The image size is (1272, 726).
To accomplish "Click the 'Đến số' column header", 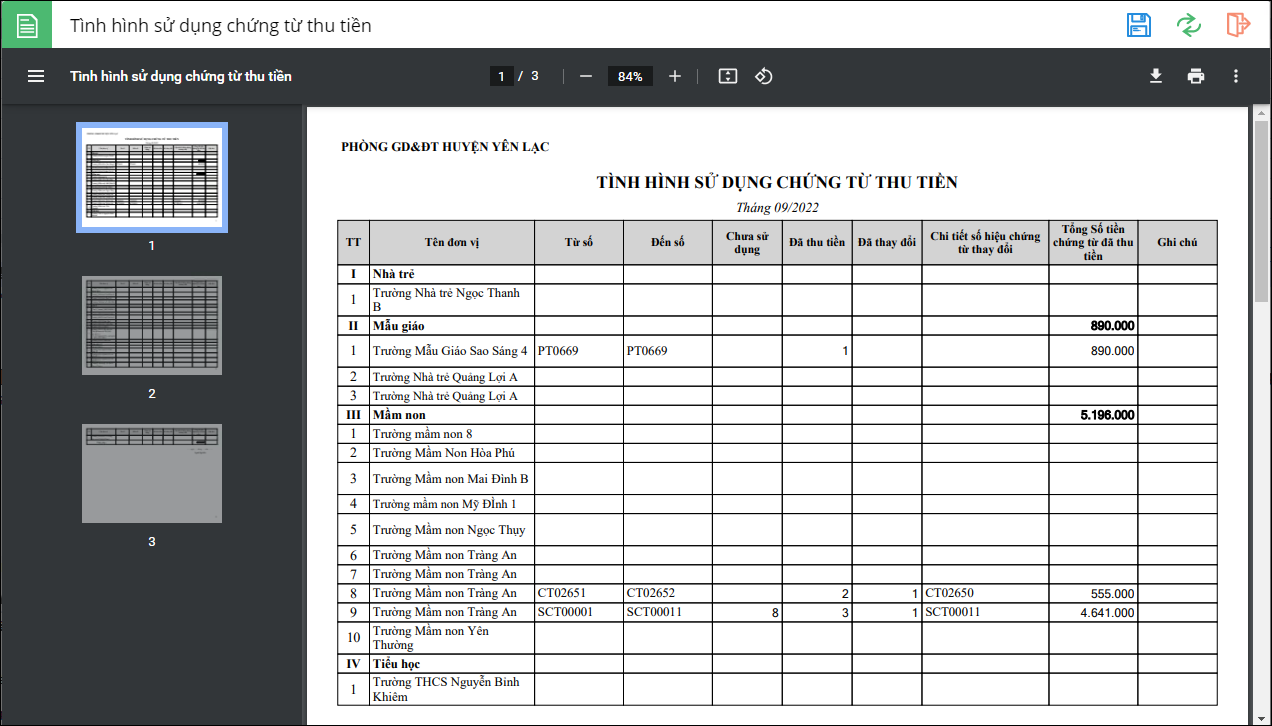I will (668, 242).
